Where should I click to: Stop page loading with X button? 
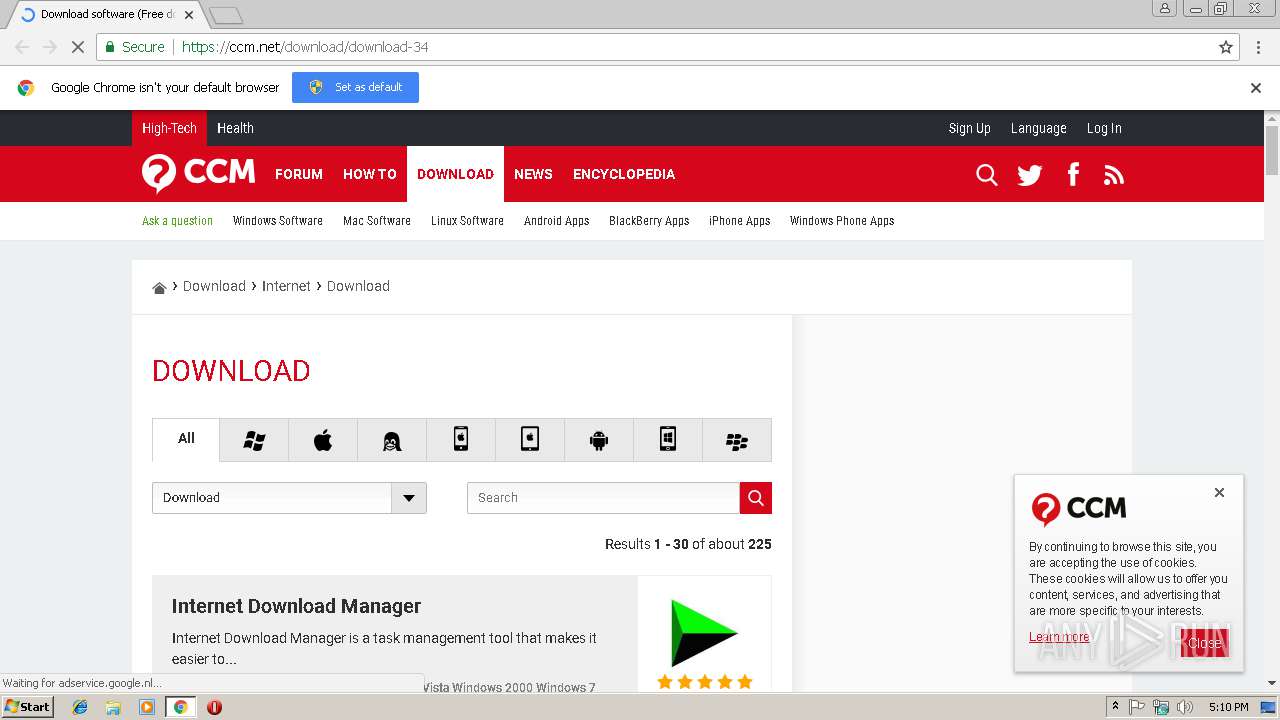pos(77,47)
